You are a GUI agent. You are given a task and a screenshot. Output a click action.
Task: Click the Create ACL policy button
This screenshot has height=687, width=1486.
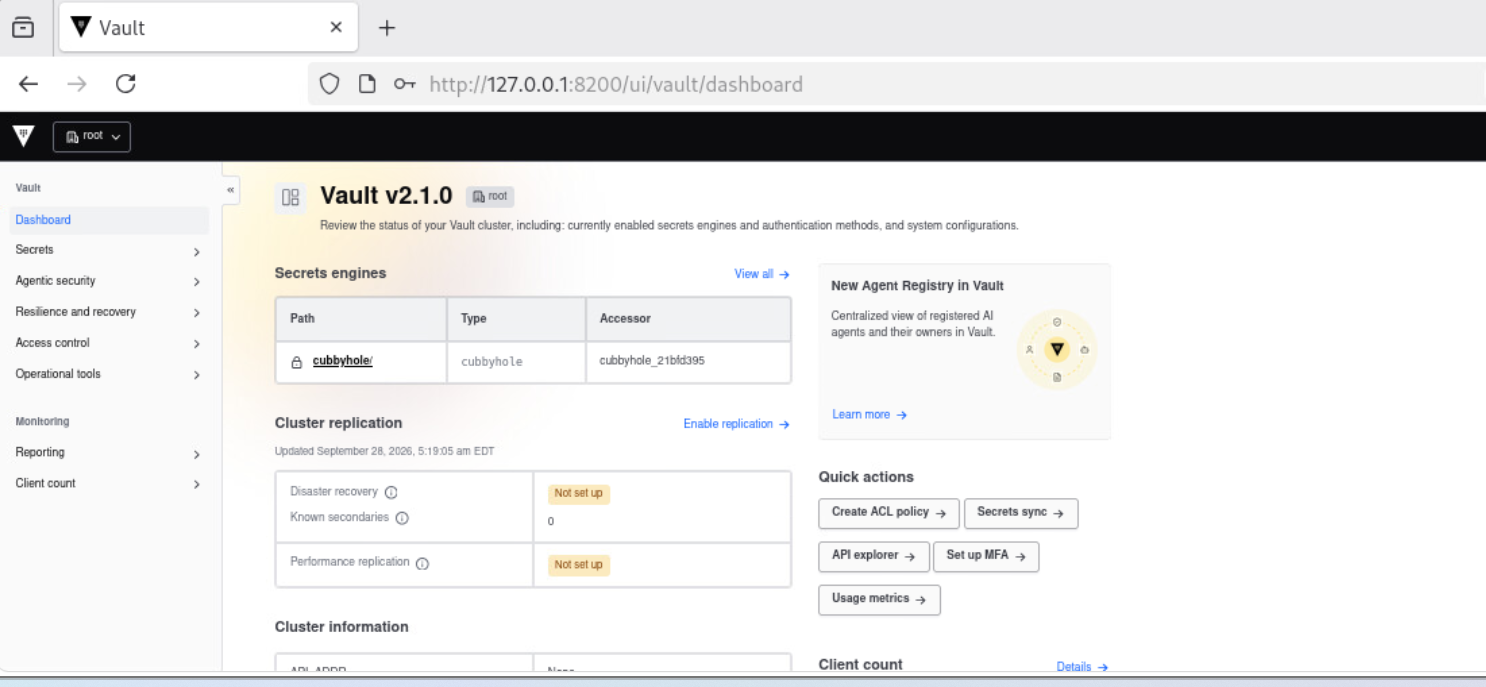[889, 513]
